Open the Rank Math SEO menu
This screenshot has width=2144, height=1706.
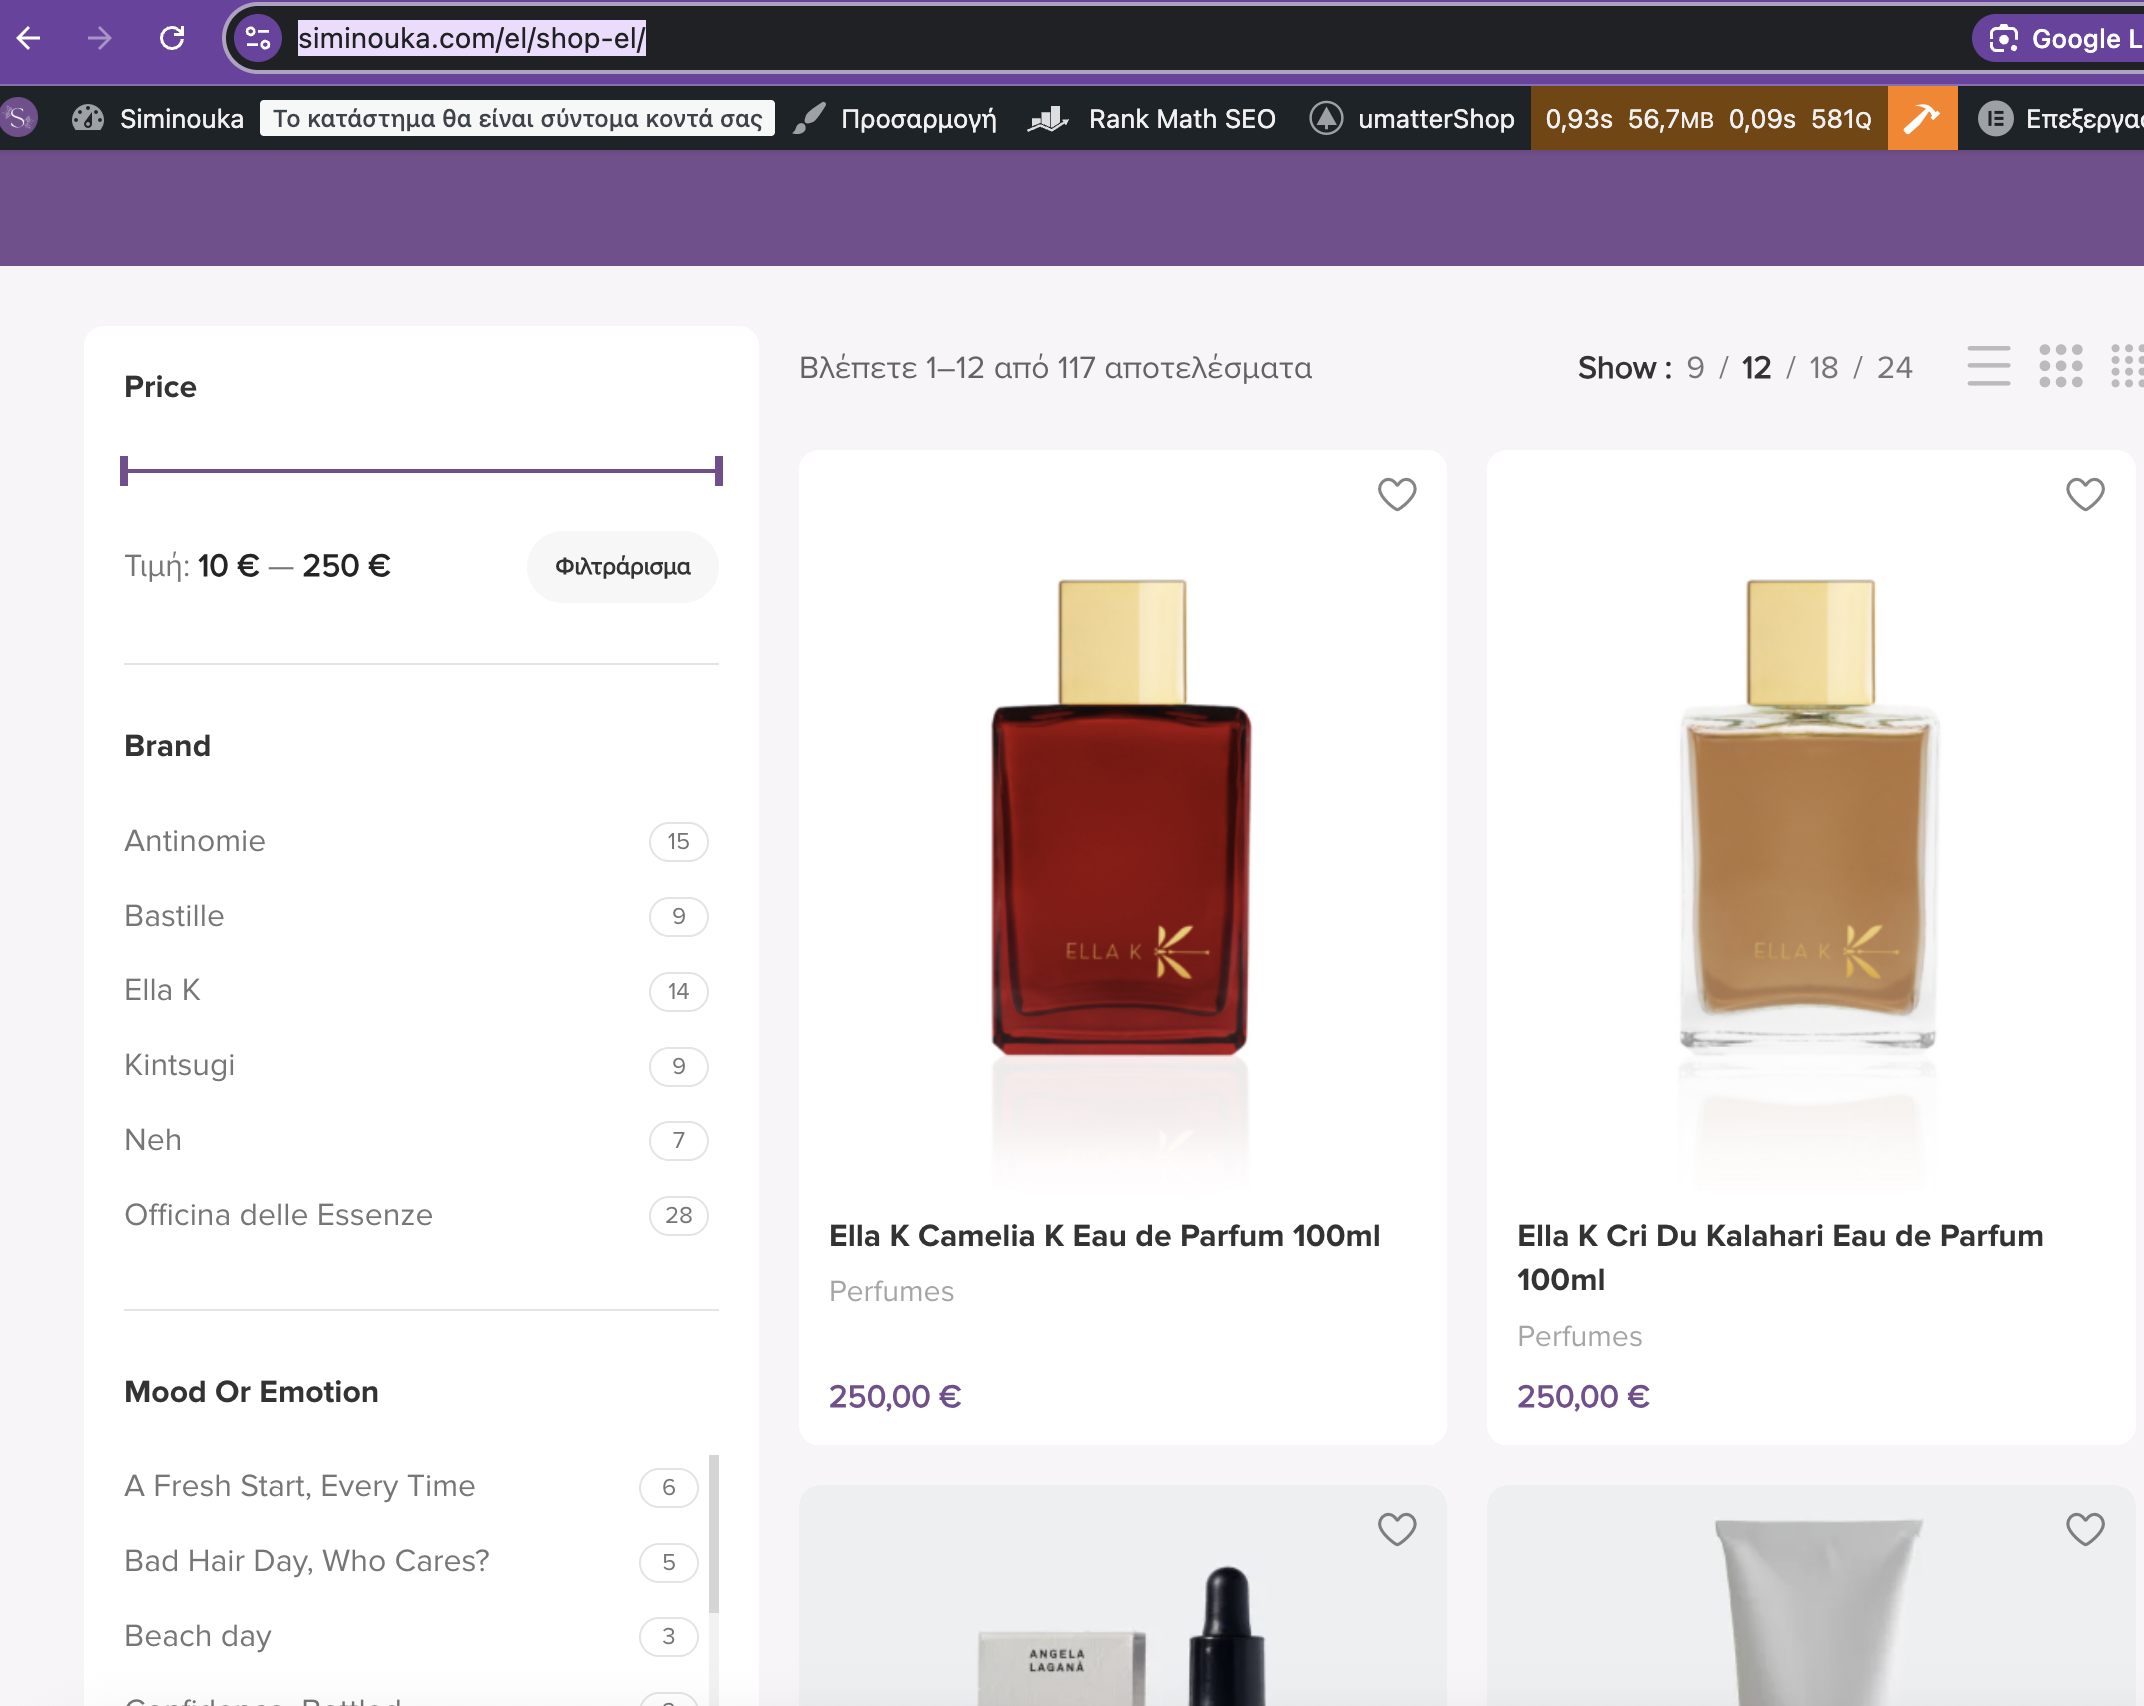tap(1152, 118)
